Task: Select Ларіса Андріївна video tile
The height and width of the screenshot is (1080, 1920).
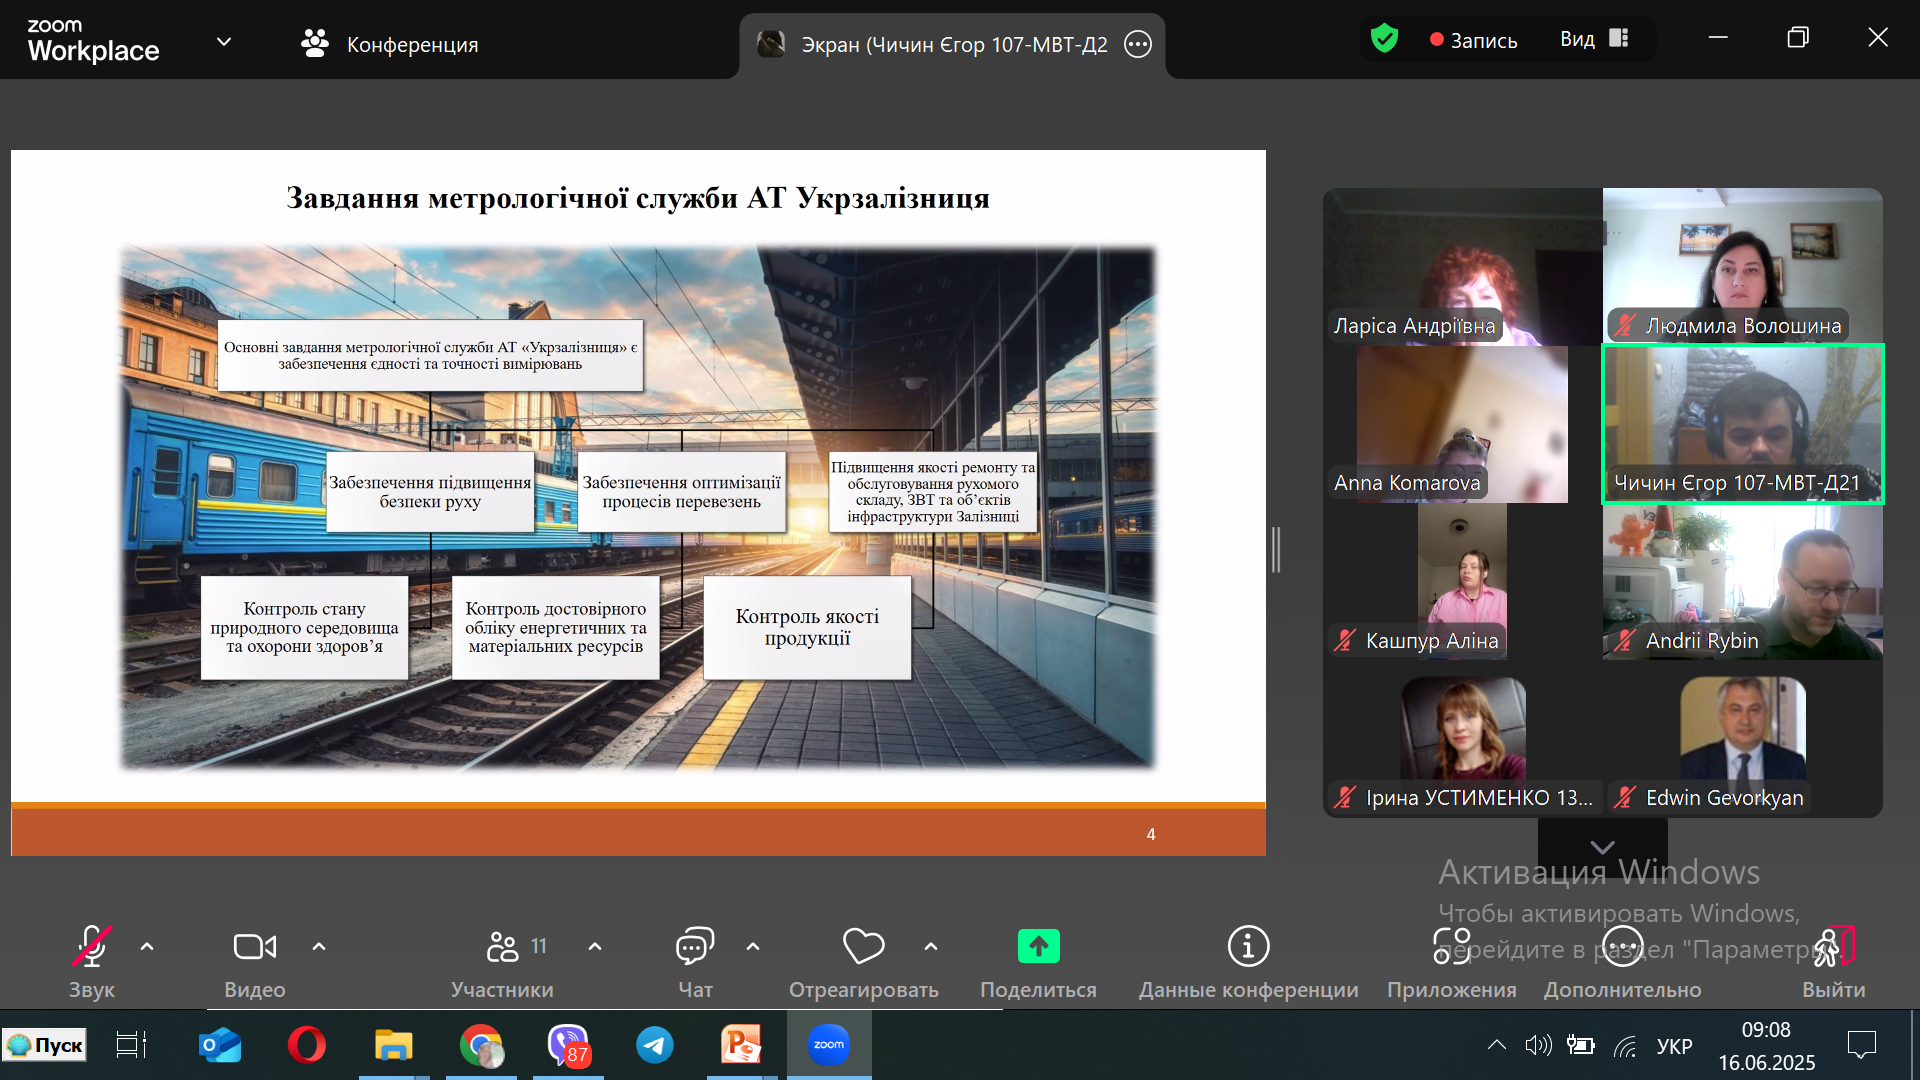Action: pyautogui.click(x=1463, y=267)
